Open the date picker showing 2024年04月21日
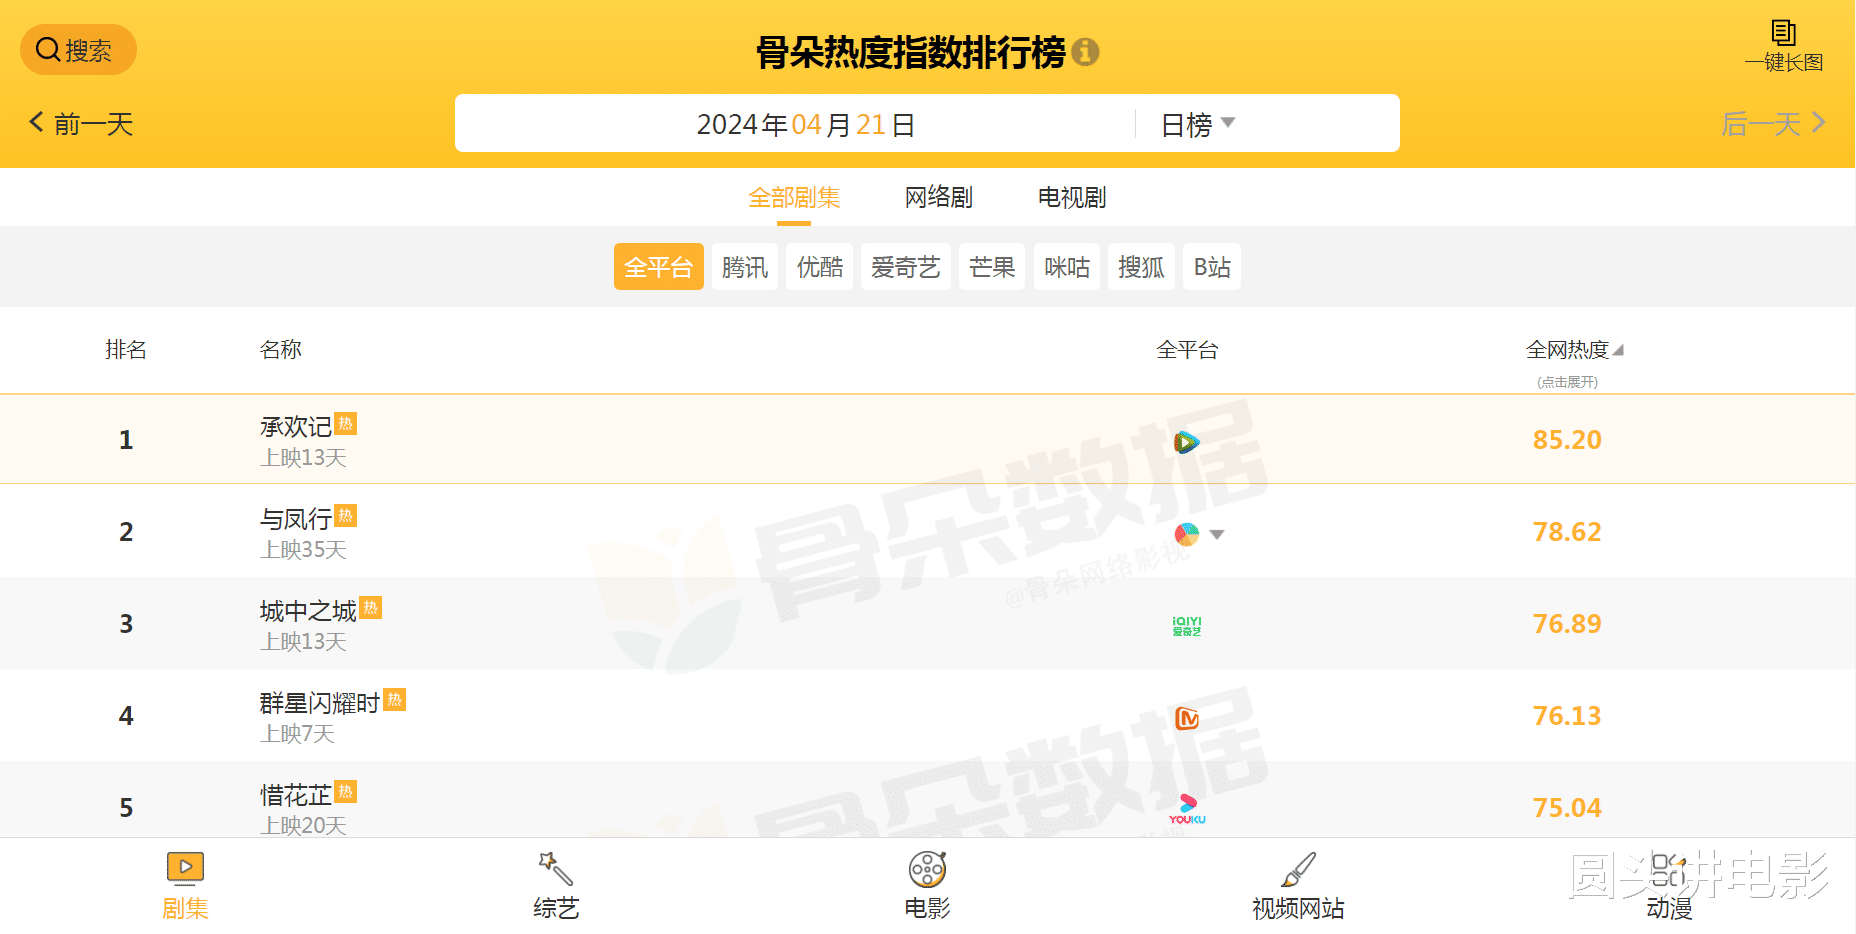The height and width of the screenshot is (934, 1856). [x=805, y=124]
